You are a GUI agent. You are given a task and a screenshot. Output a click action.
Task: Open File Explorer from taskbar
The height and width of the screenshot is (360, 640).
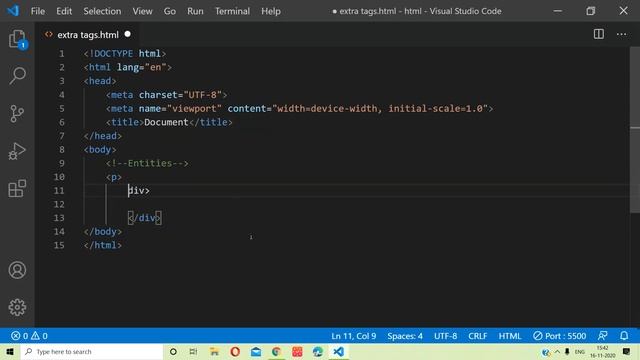[214, 351]
